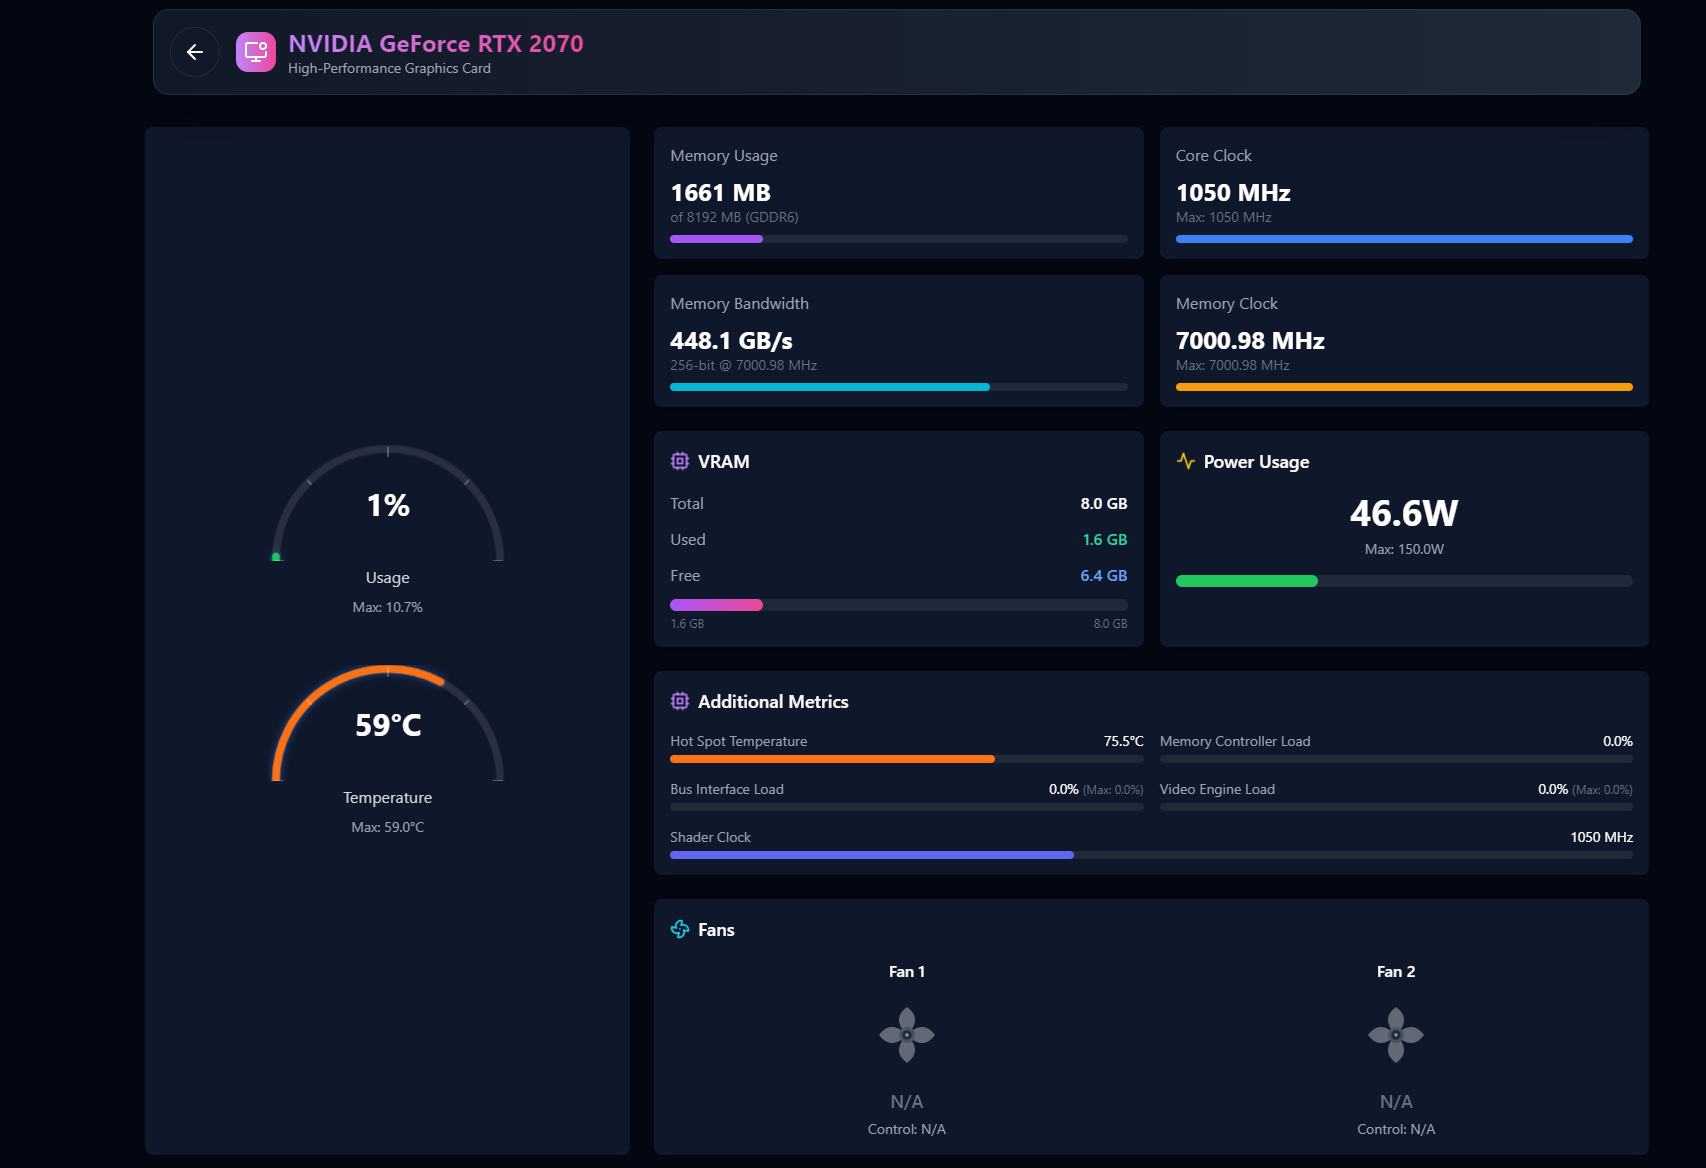Click the back arrow in the header
This screenshot has height=1168, width=1706.
coord(195,51)
